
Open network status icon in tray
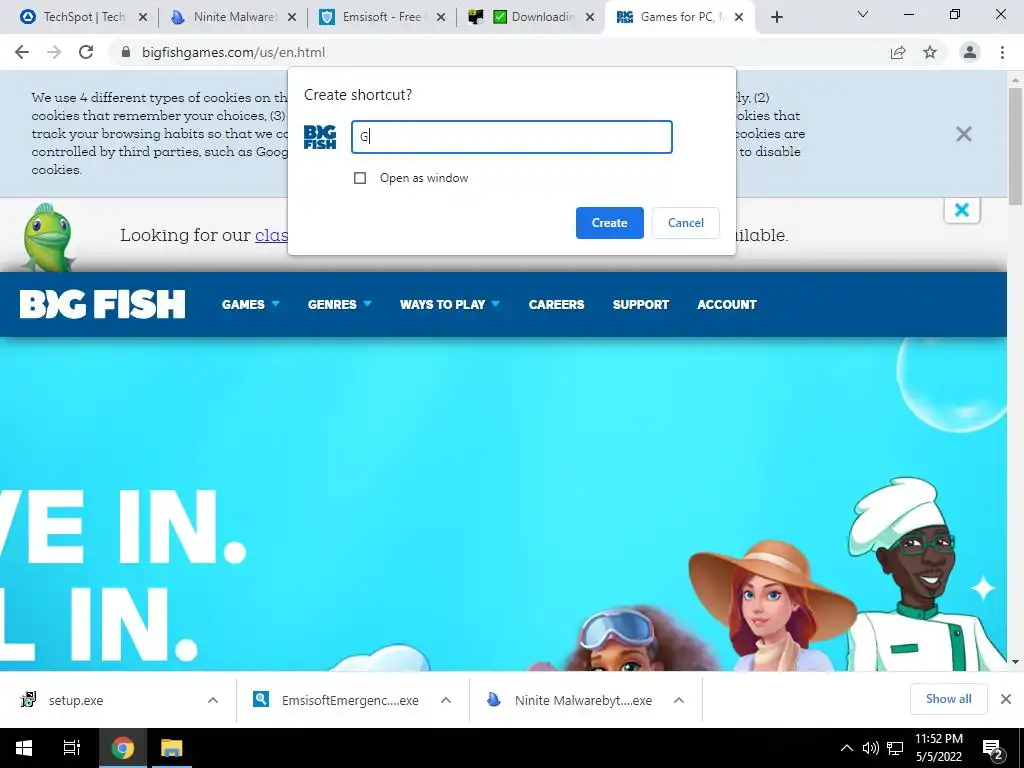(x=895, y=748)
